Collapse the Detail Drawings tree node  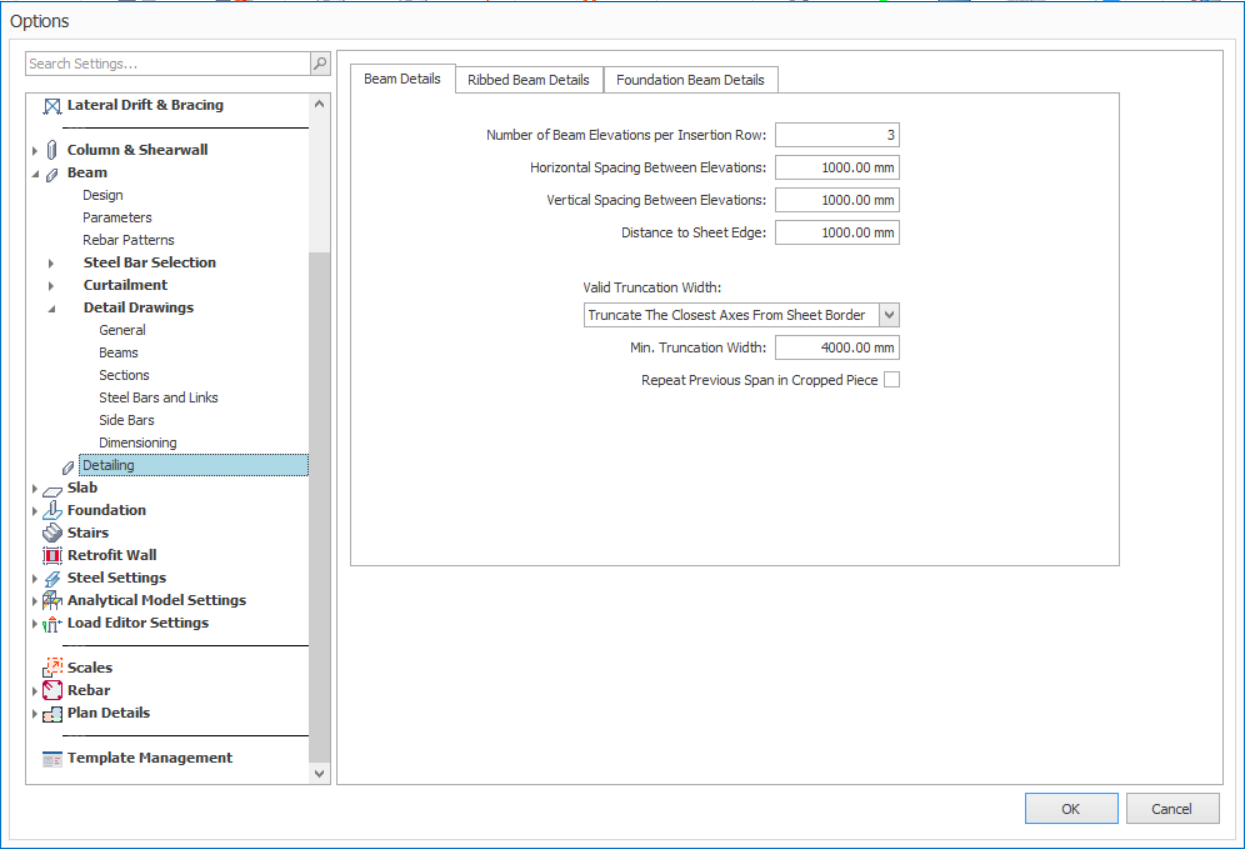tap(52, 308)
